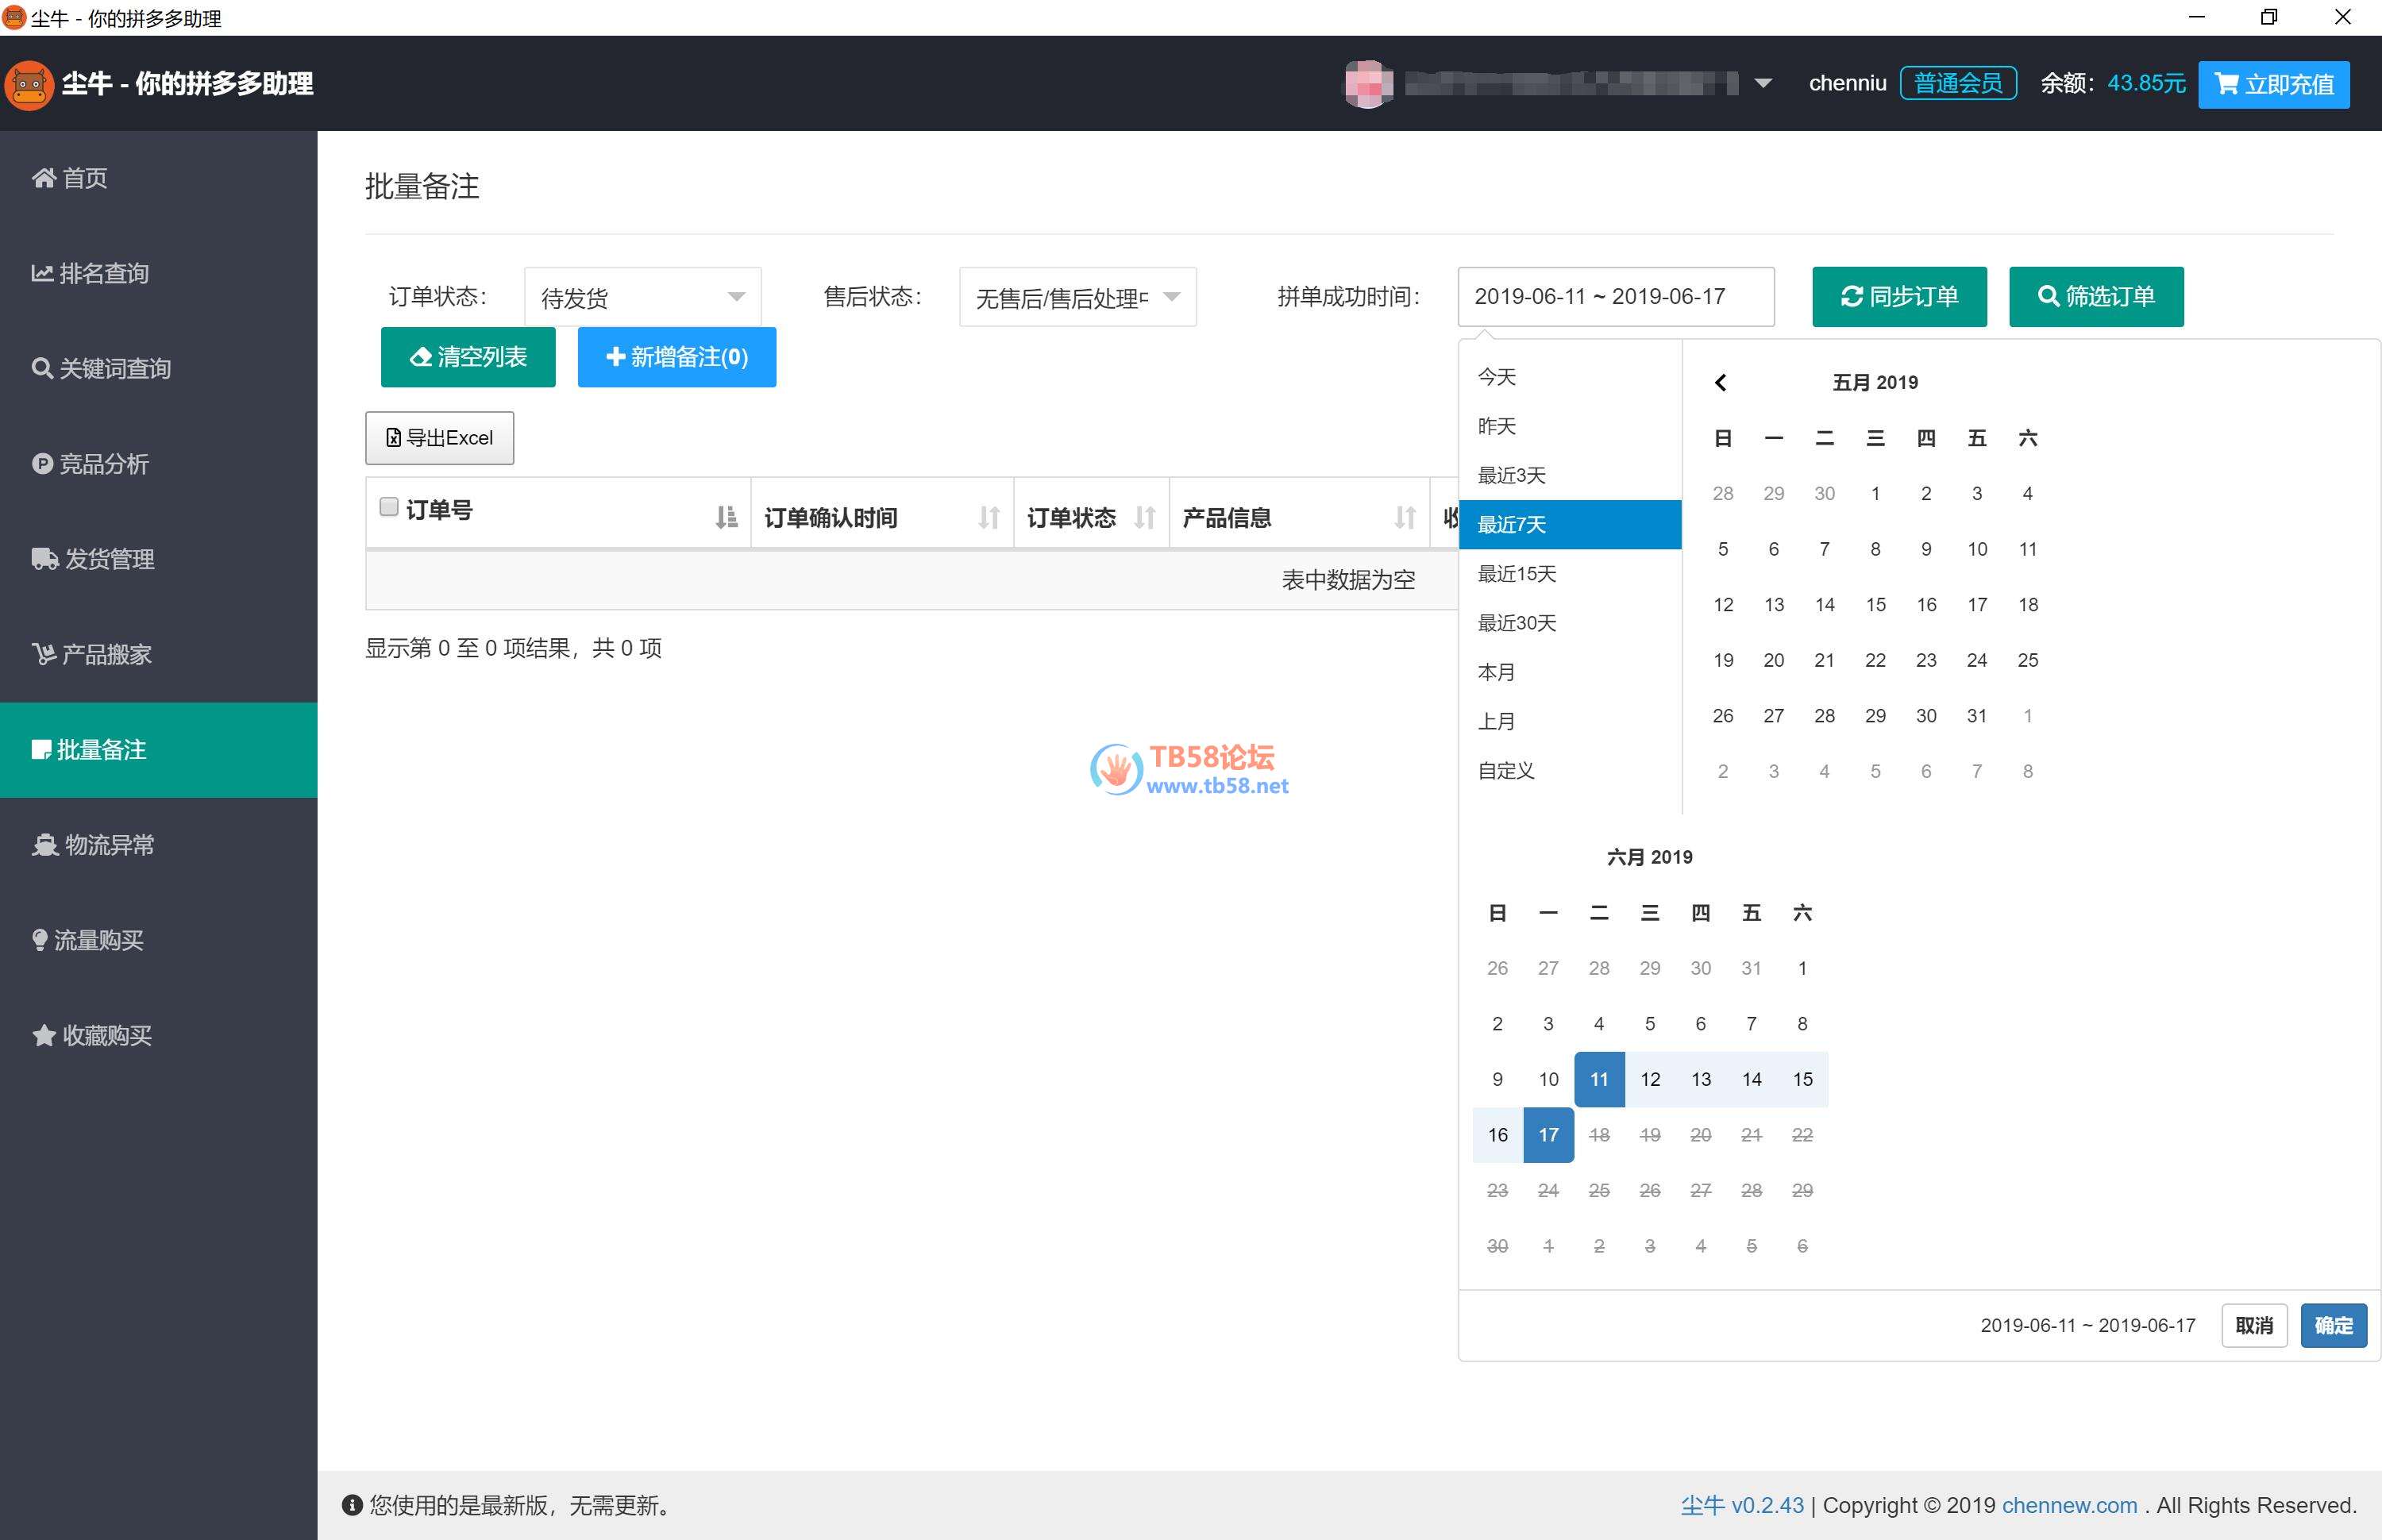Click the blurred shop avatar

(1368, 84)
